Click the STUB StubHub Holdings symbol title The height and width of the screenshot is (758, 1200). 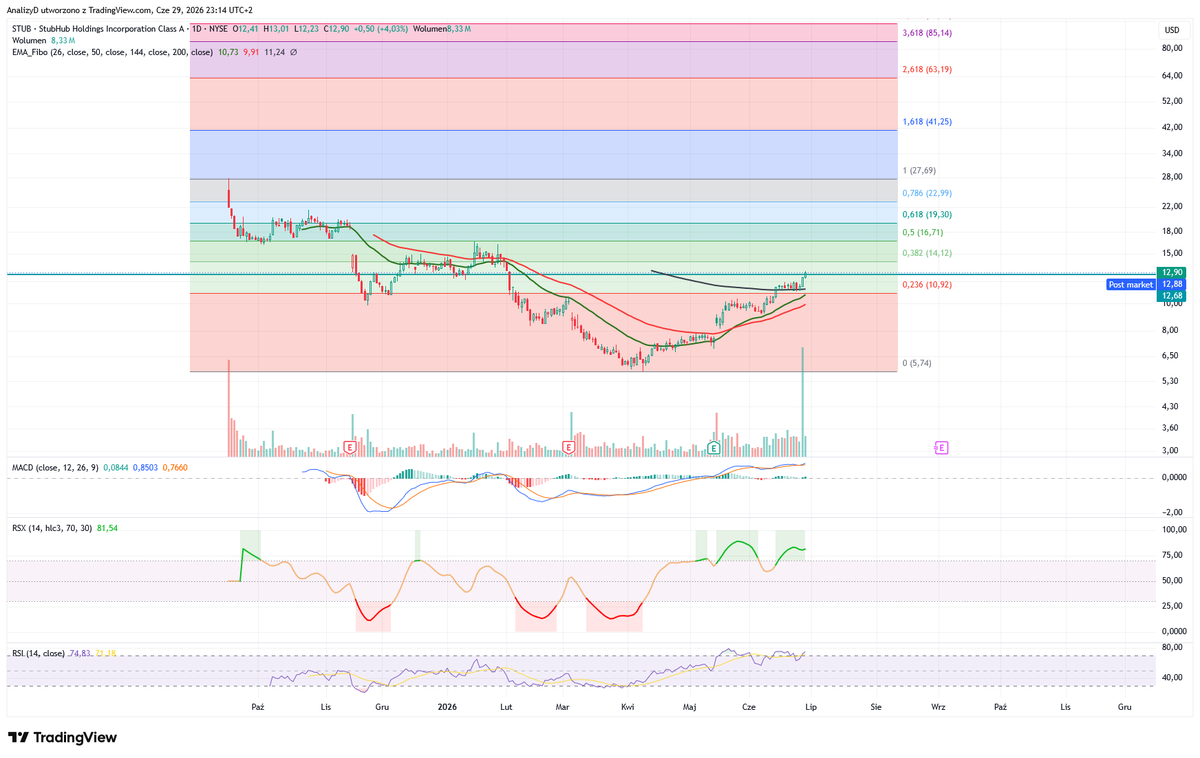pos(98,30)
